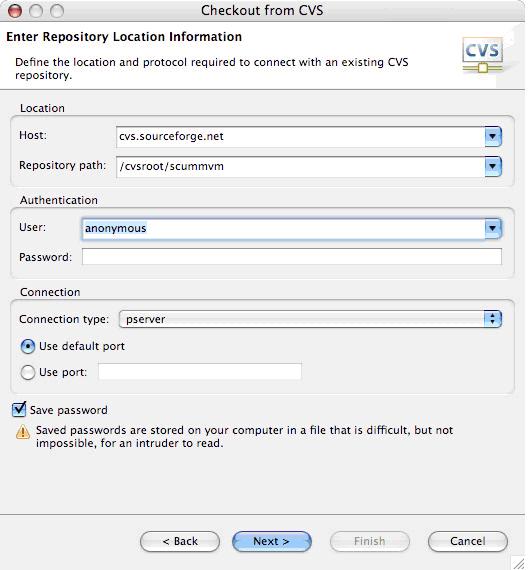528x570 pixels.
Task: Click the yellow warning triangle icon
Action: coord(23,432)
